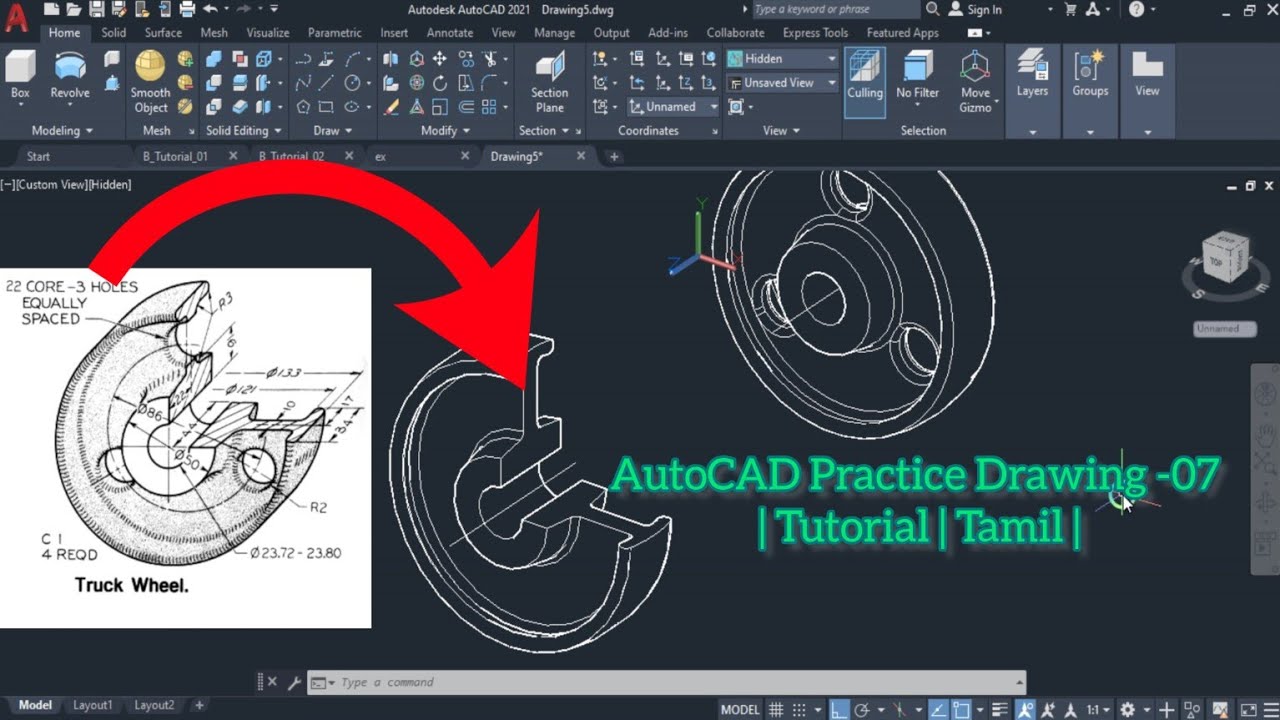Screen dimensions: 1280x720
Task: Select the Box modeling tool
Action: pos(20,77)
